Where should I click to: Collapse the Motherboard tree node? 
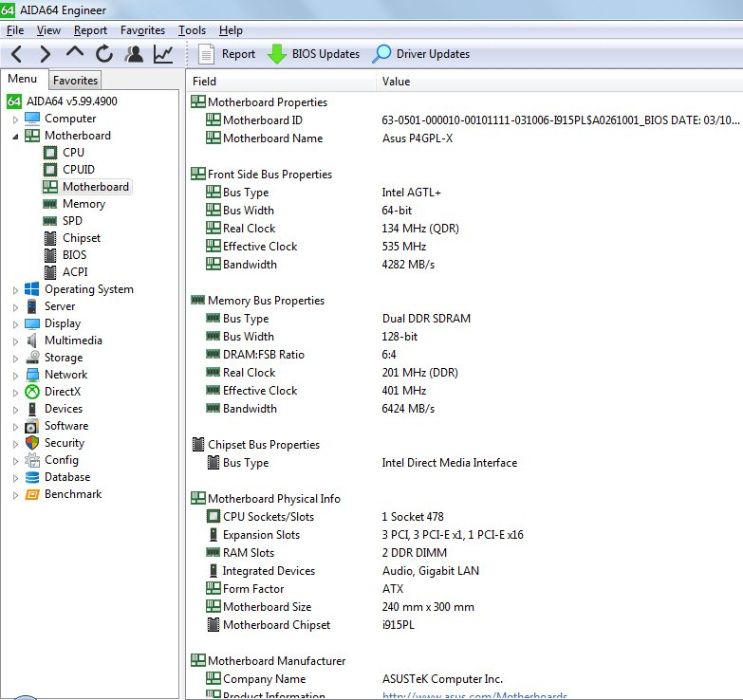point(15,136)
